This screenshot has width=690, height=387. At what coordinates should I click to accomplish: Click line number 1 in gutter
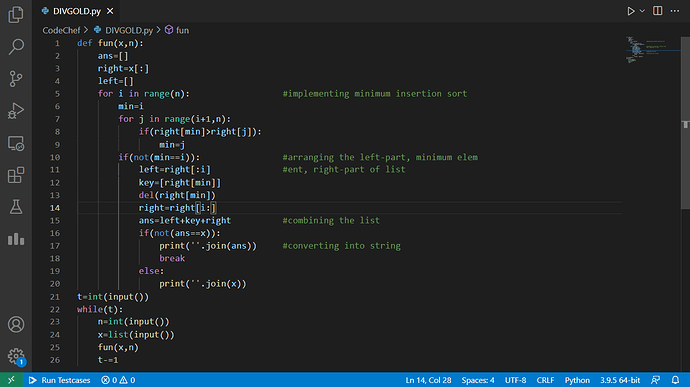click(57, 43)
